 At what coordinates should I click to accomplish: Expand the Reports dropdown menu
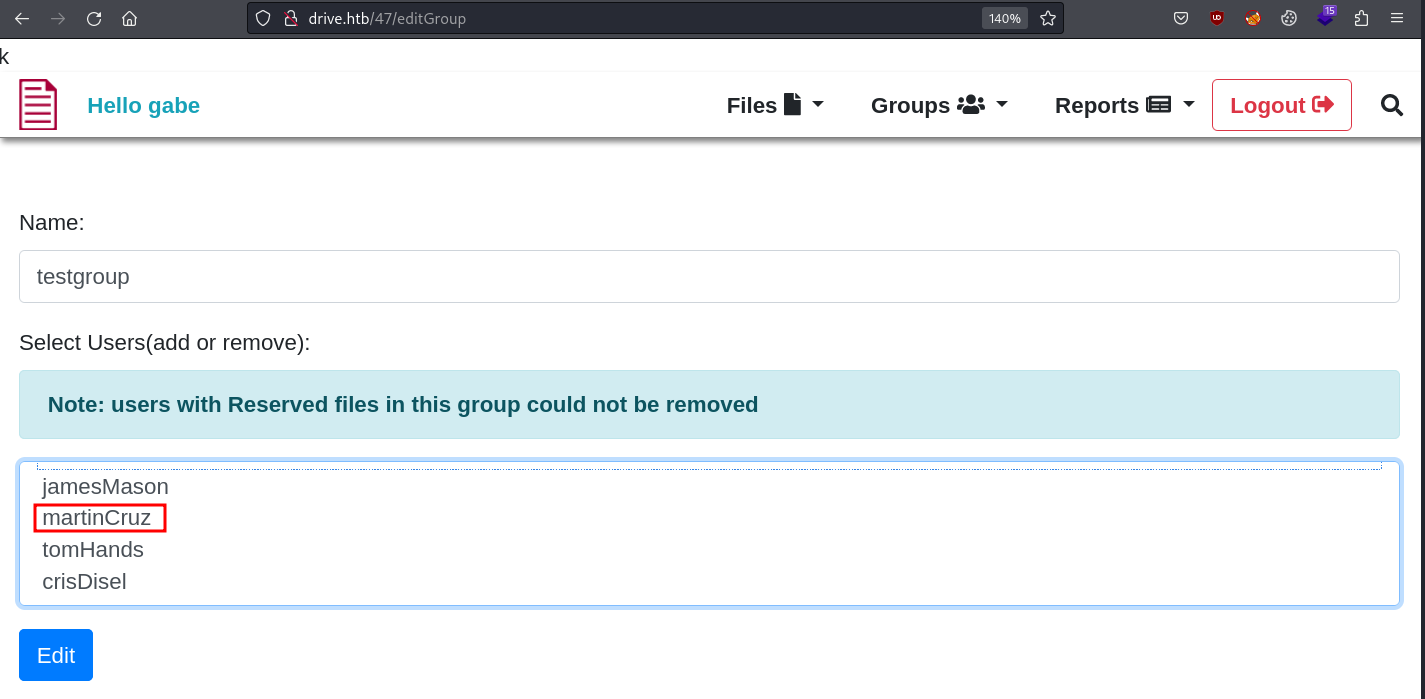(x=1125, y=105)
